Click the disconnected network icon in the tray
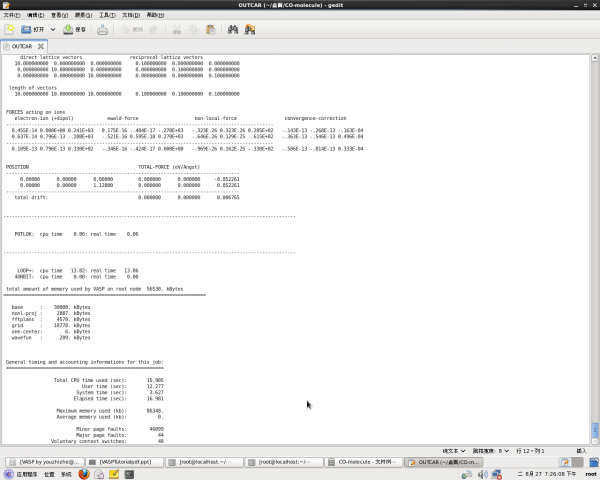 pyautogui.click(x=497, y=475)
